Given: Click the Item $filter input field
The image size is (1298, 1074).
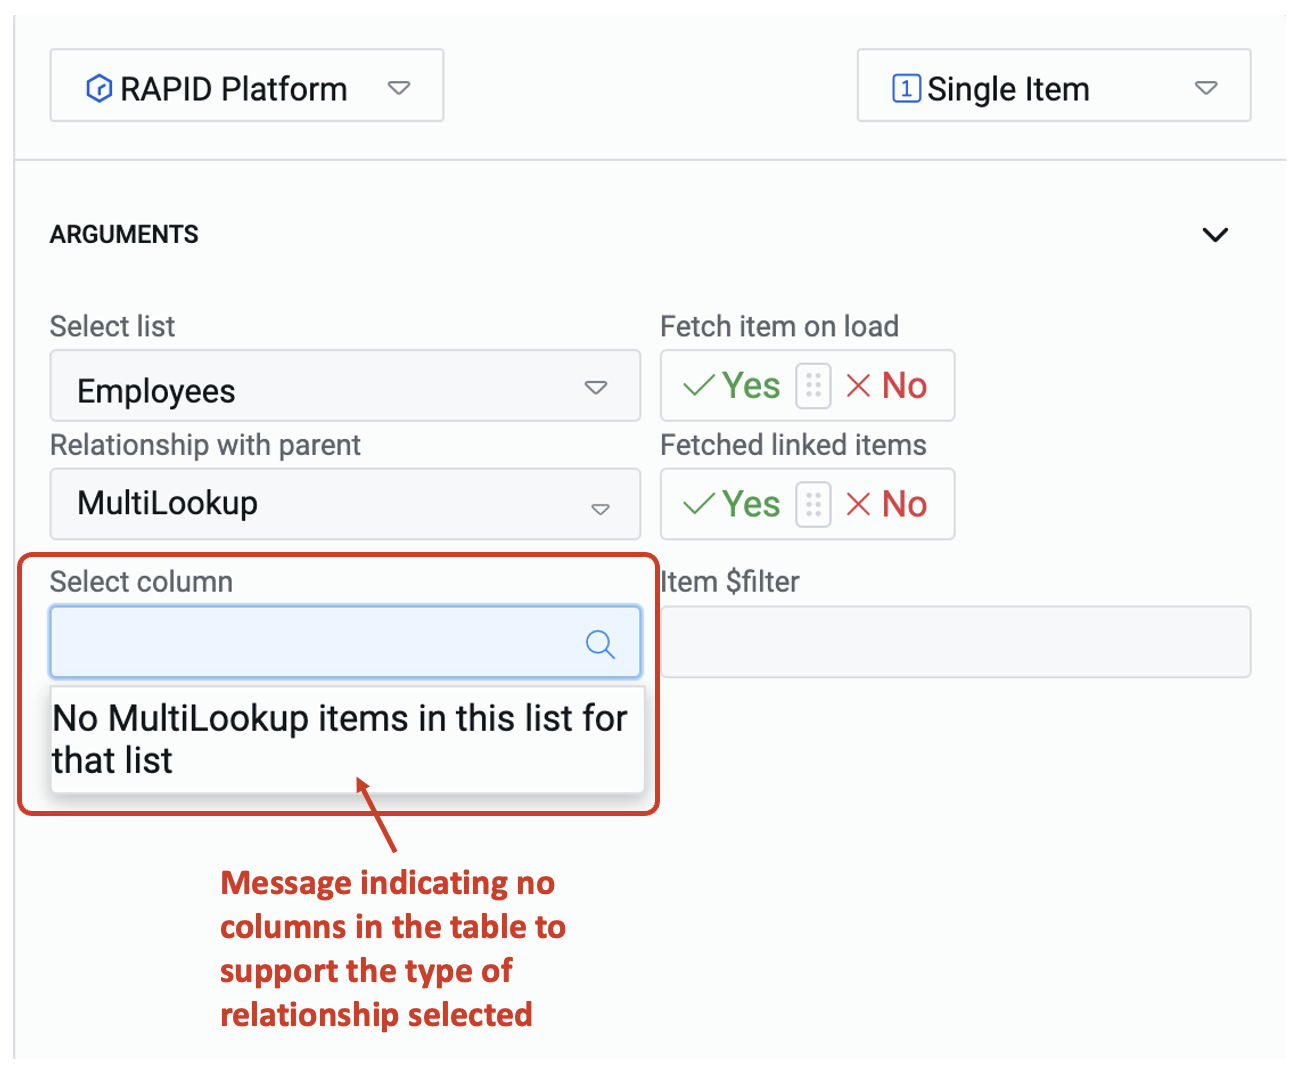Looking at the screenshot, I should coord(956,642).
